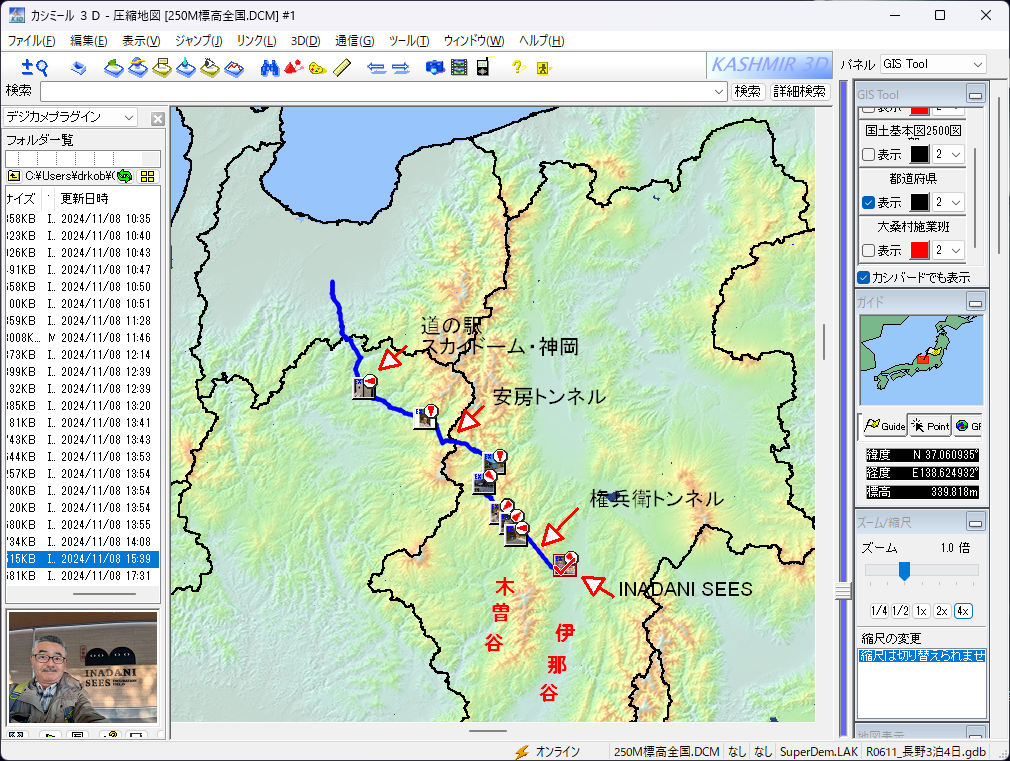Image resolution: width=1010 pixels, height=761 pixels.
Task: Select file row dated 2024/11/08 15:39
Action: click(x=82, y=559)
